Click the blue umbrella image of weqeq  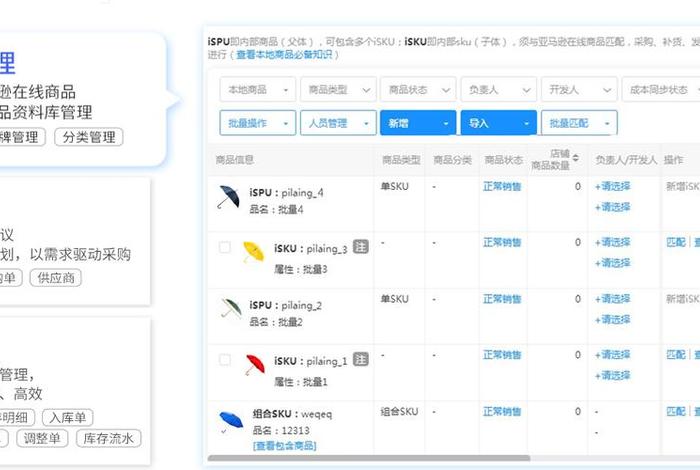click(231, 421)
